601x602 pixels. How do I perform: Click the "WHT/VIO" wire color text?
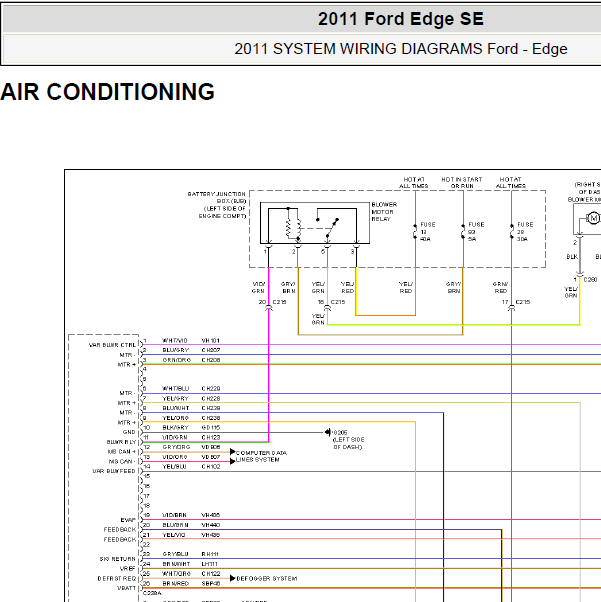tap(175, 341)
